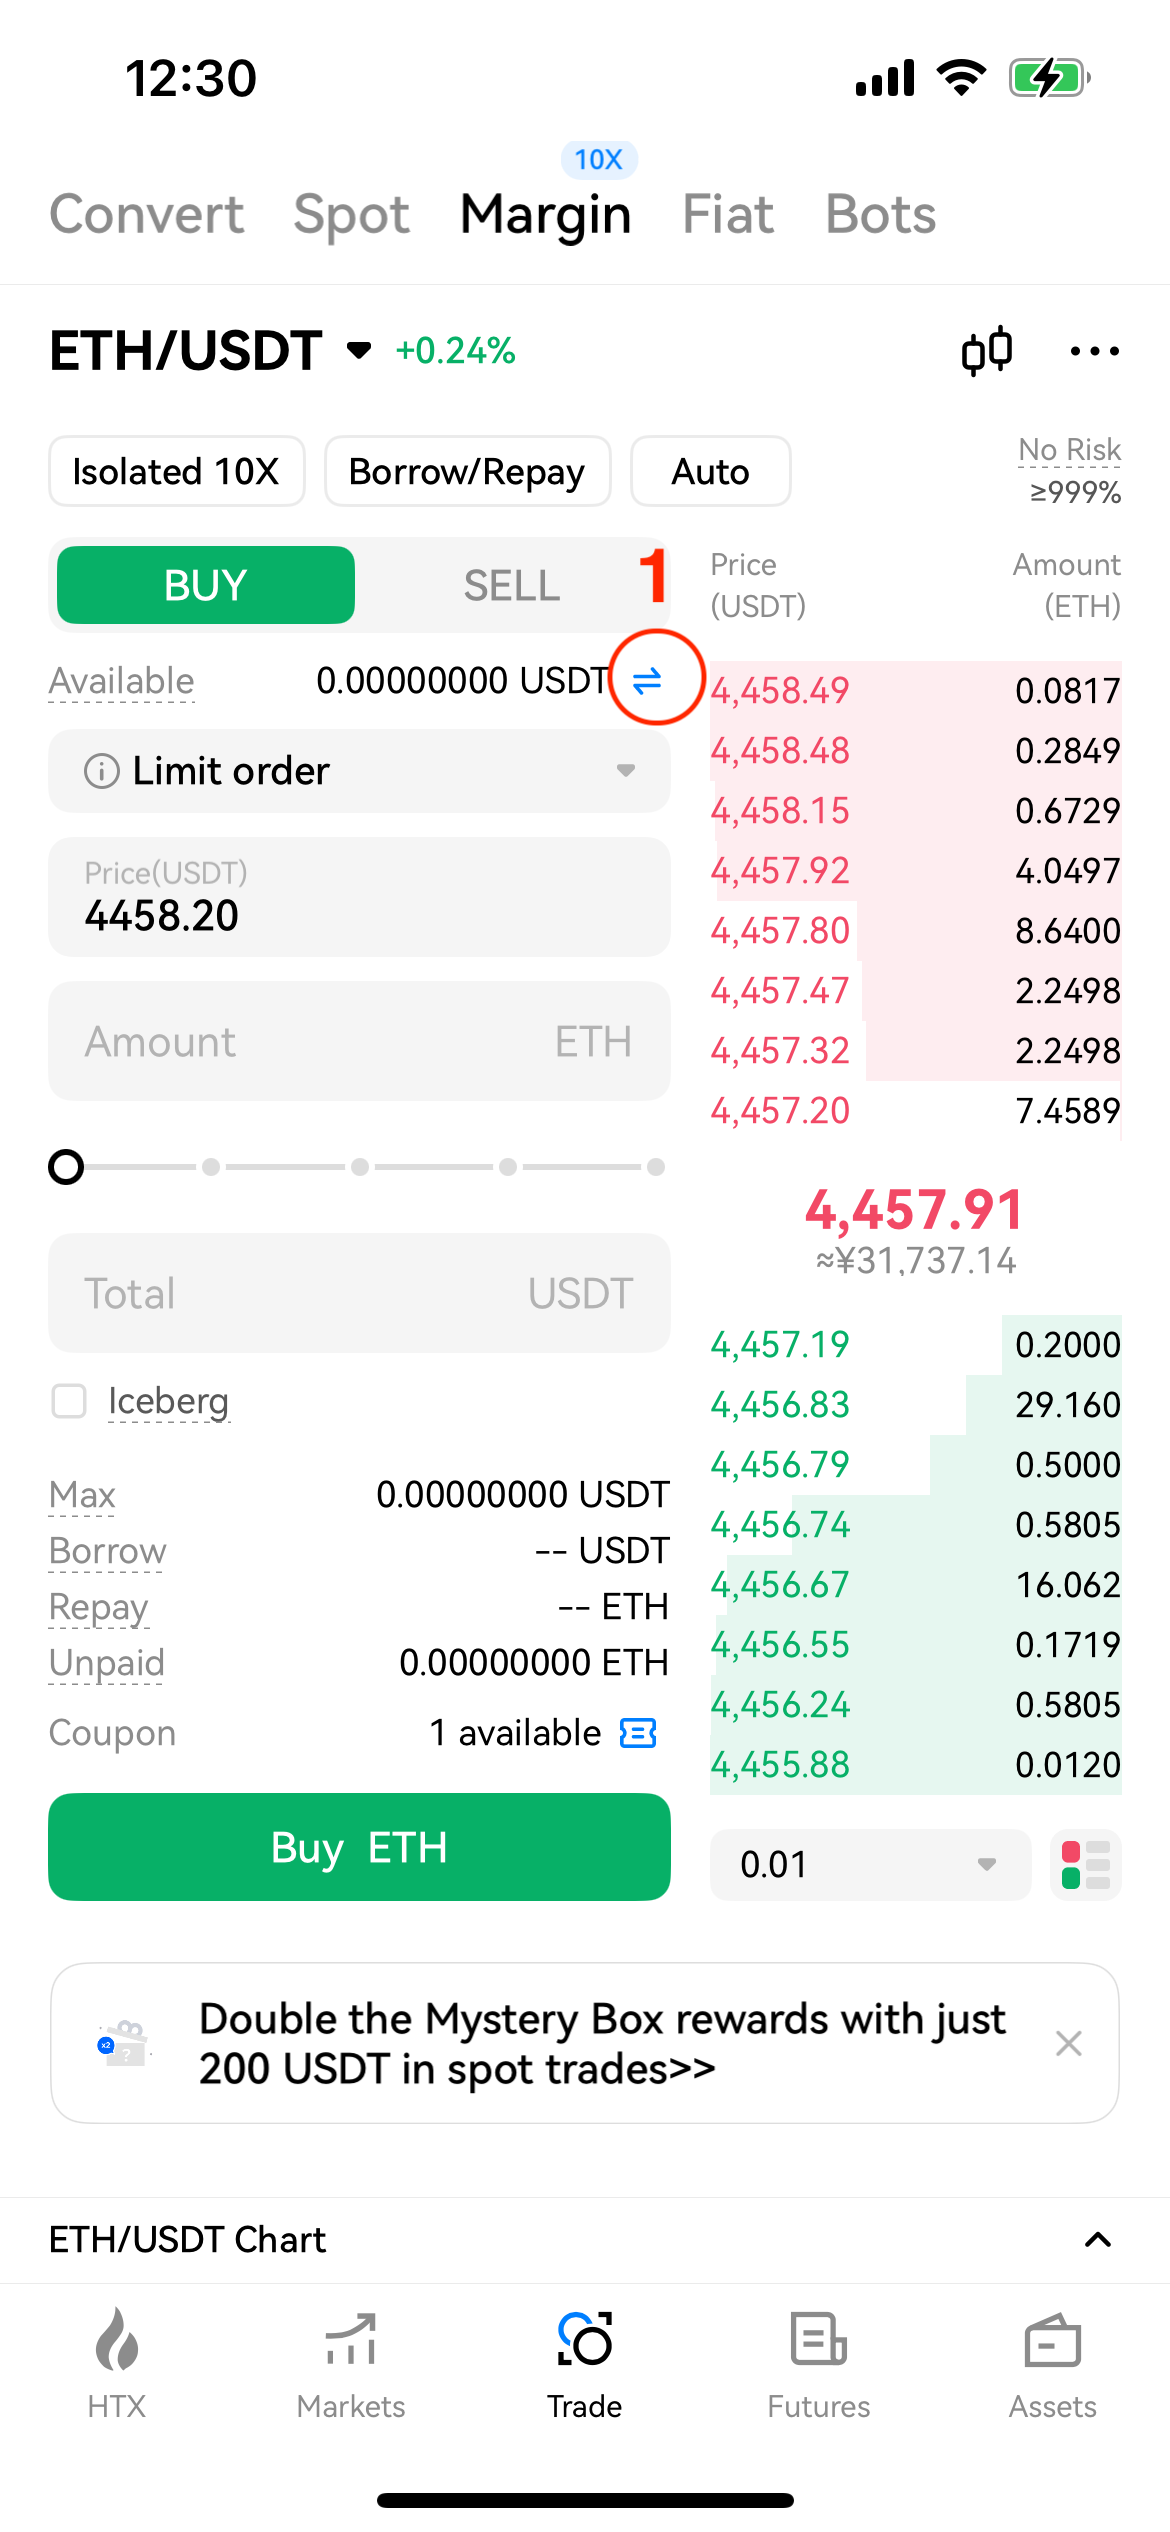Open the Limit order type dropdown
Screen dimensions: 1170x2532
(359, 771)
